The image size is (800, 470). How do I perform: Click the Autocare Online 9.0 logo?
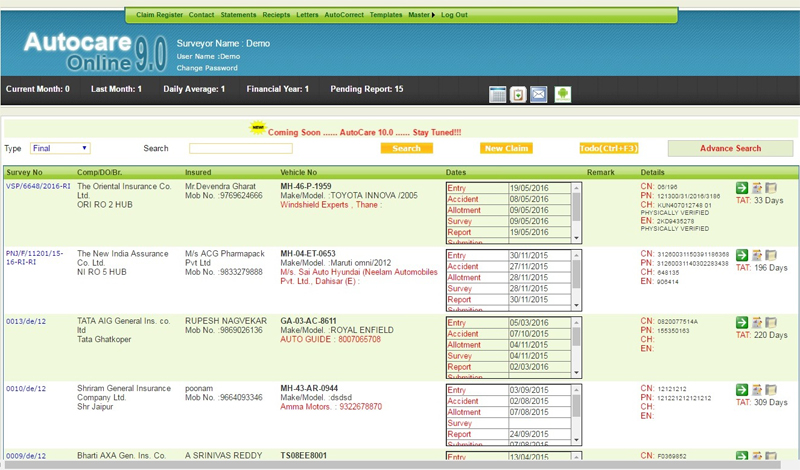point(95,52)
